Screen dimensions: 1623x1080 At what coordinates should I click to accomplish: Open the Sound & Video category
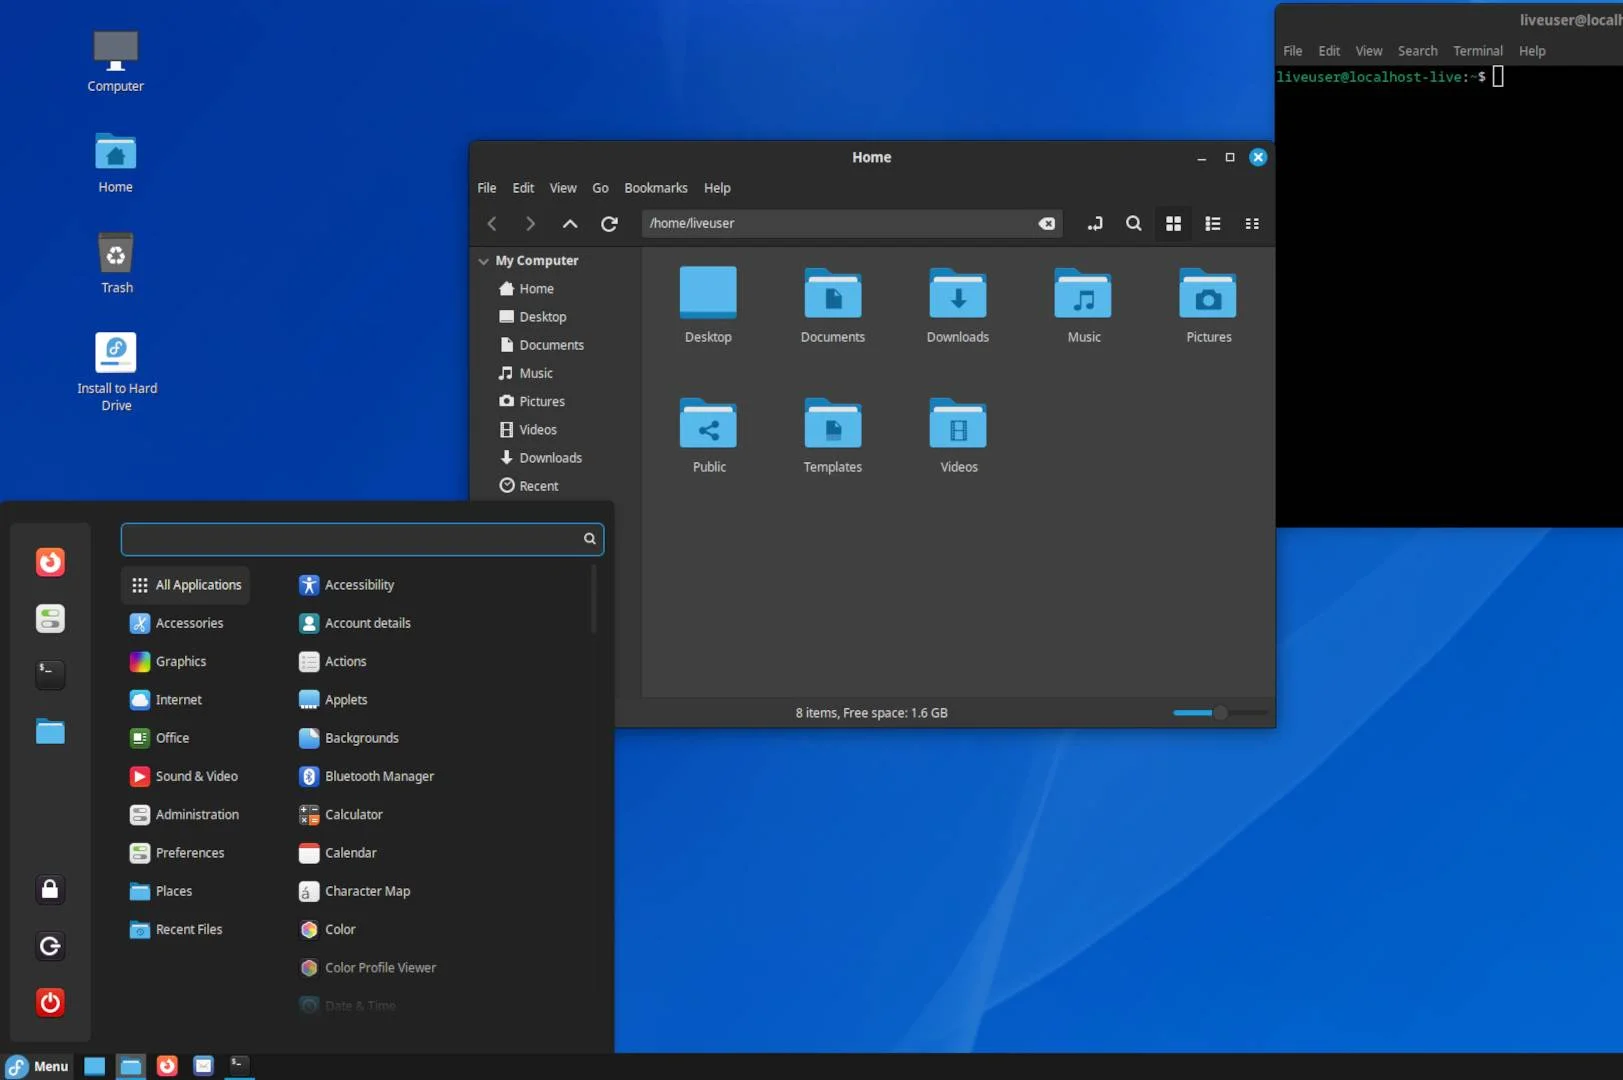click(196, 776)
